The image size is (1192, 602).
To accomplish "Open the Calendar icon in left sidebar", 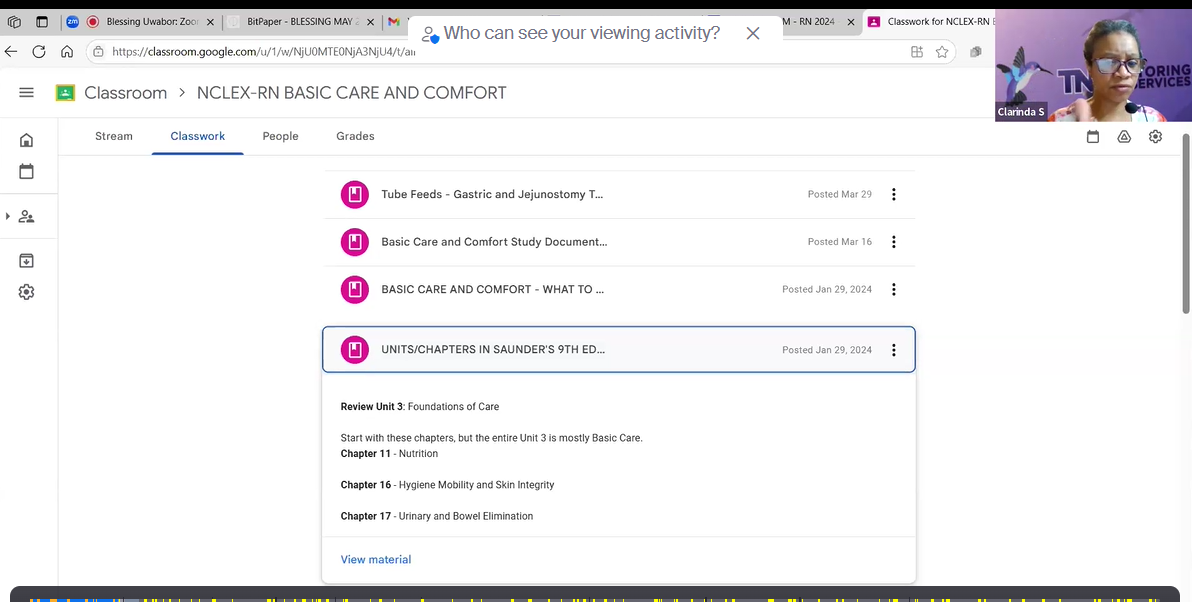I will pyautogui.click(x=27, y=172).
